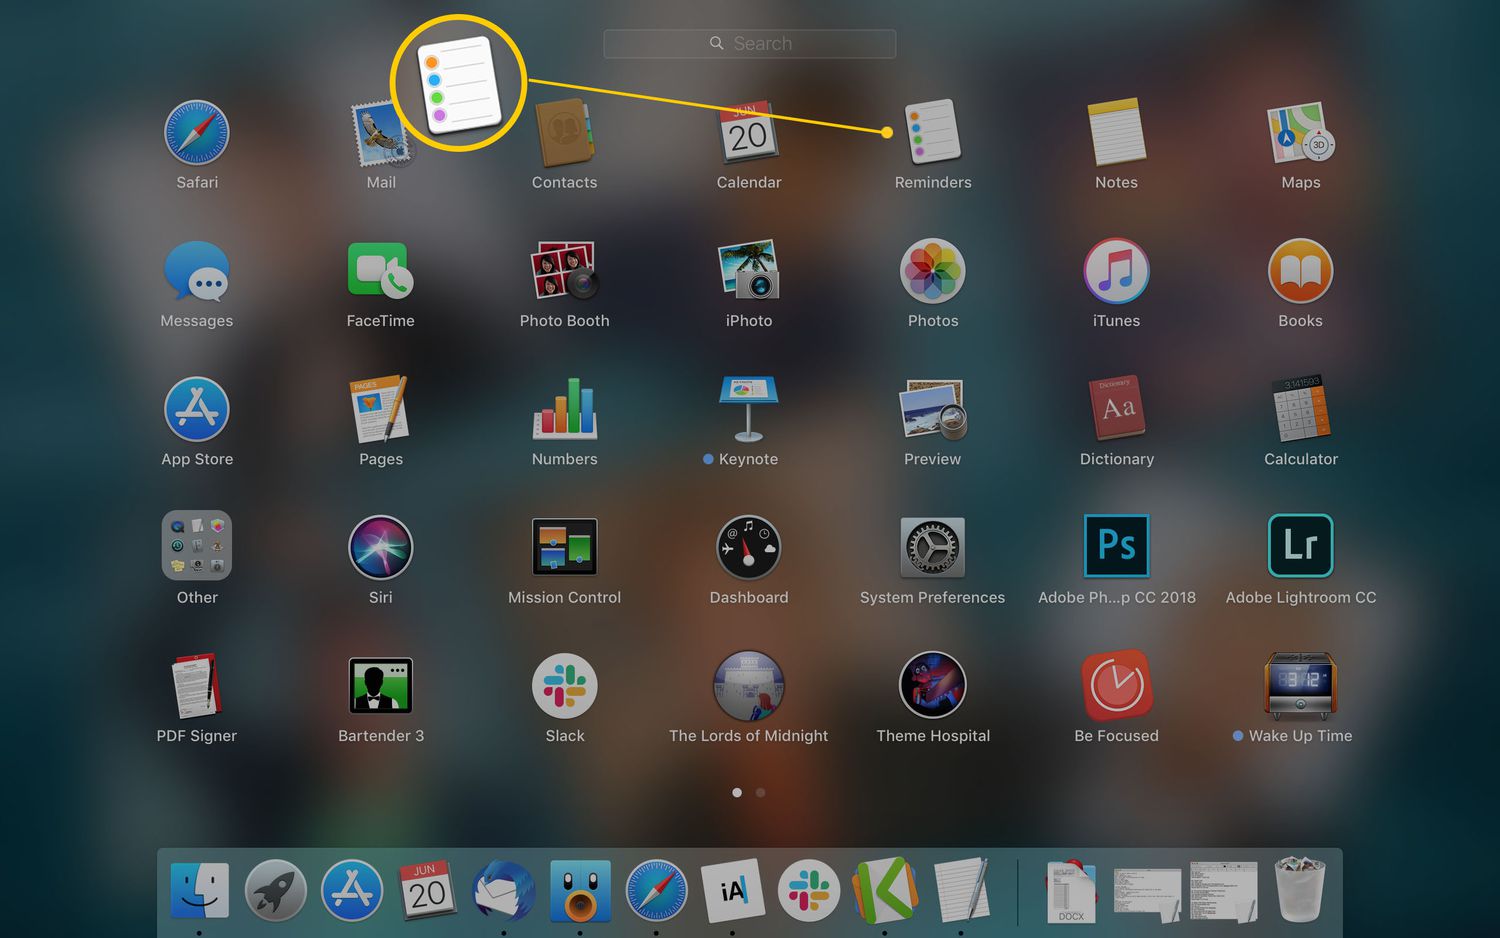Image resolution: width=1500 pixels, height=938 pixels.
Task: Open App Store in Launchpad grid
Action: [197, 409]
